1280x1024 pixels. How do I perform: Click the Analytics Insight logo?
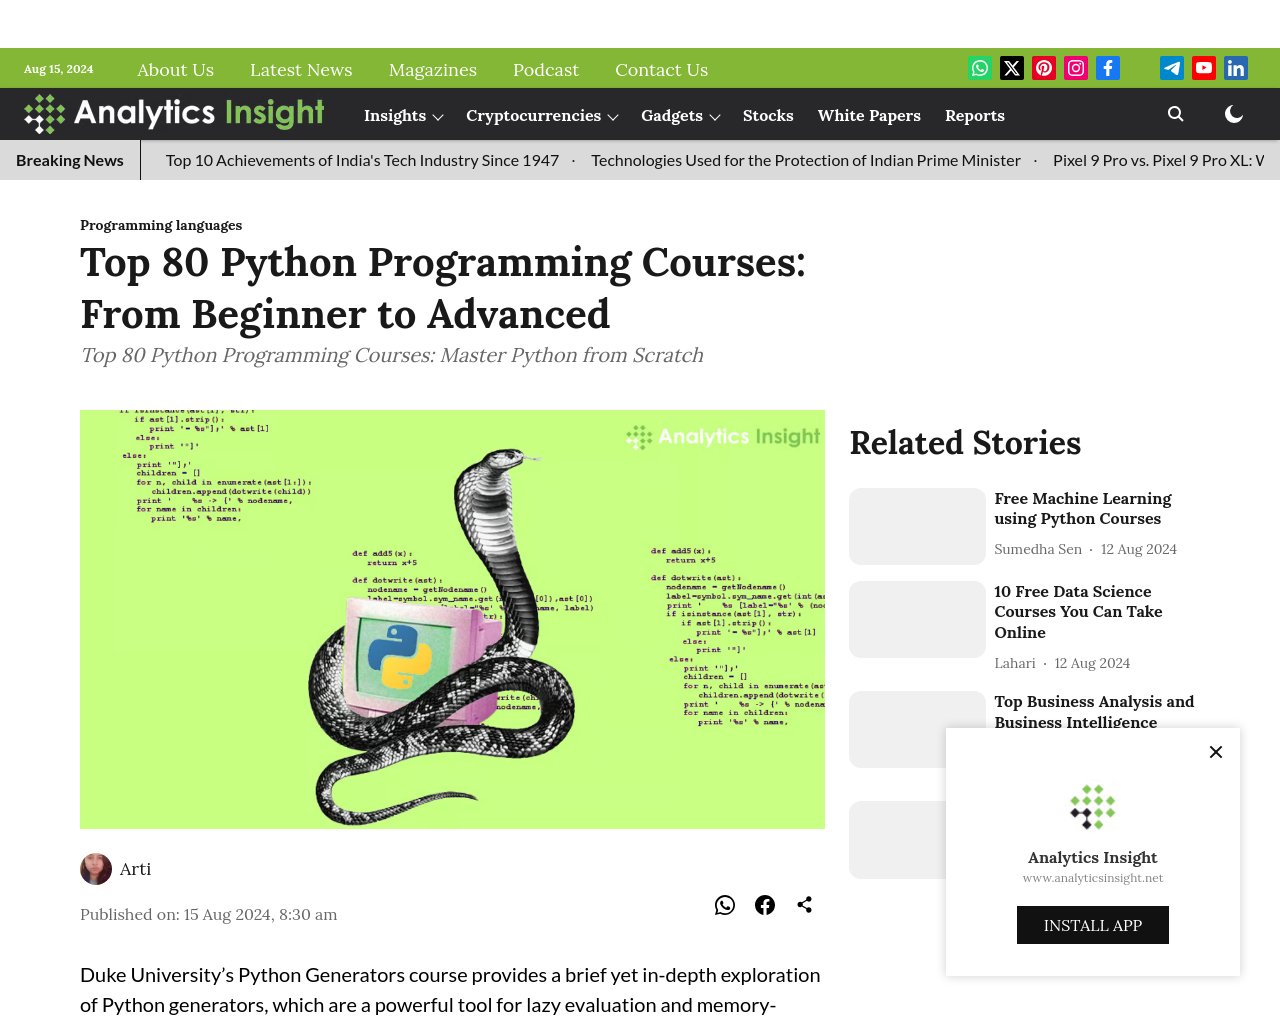click(174, 114)
